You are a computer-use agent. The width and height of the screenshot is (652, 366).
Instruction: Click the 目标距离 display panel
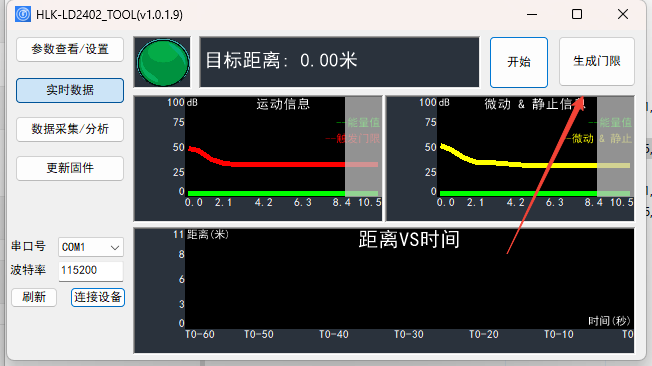point(339,62)
